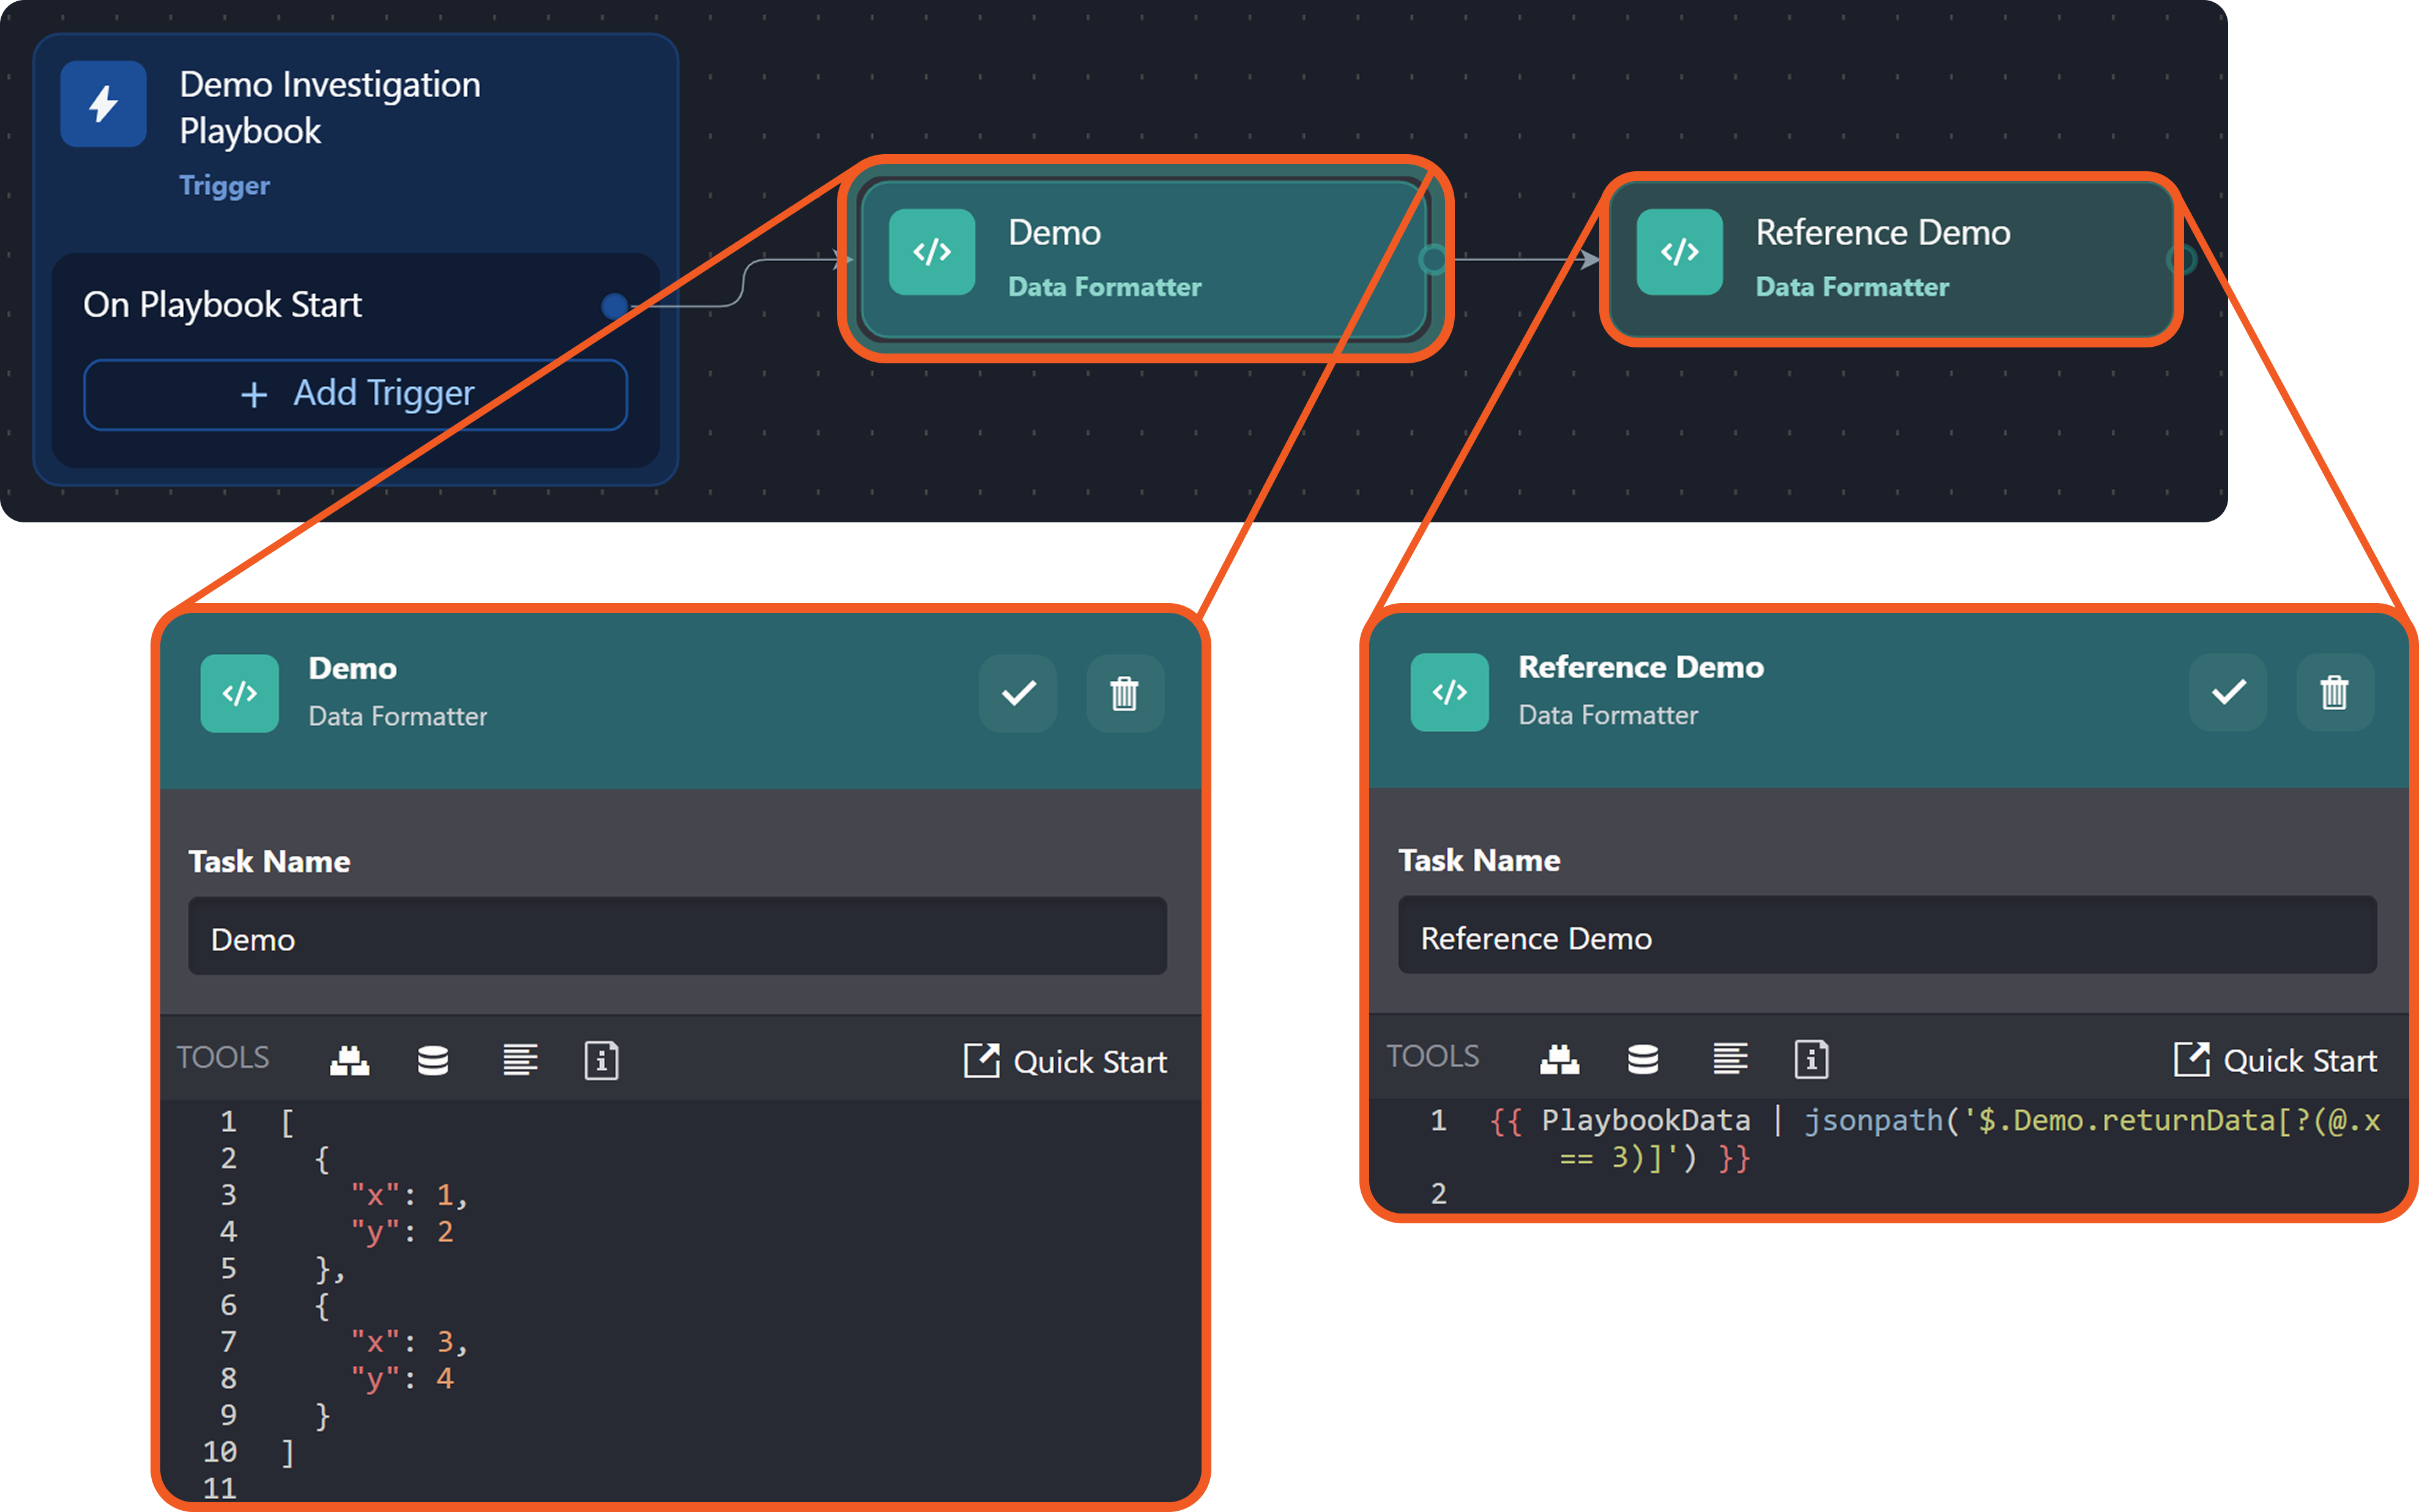The image size is (2419, 1512).
Task: Open blocks tool in Demo TOOLS bar
Action: click(x=350, y=1060)
